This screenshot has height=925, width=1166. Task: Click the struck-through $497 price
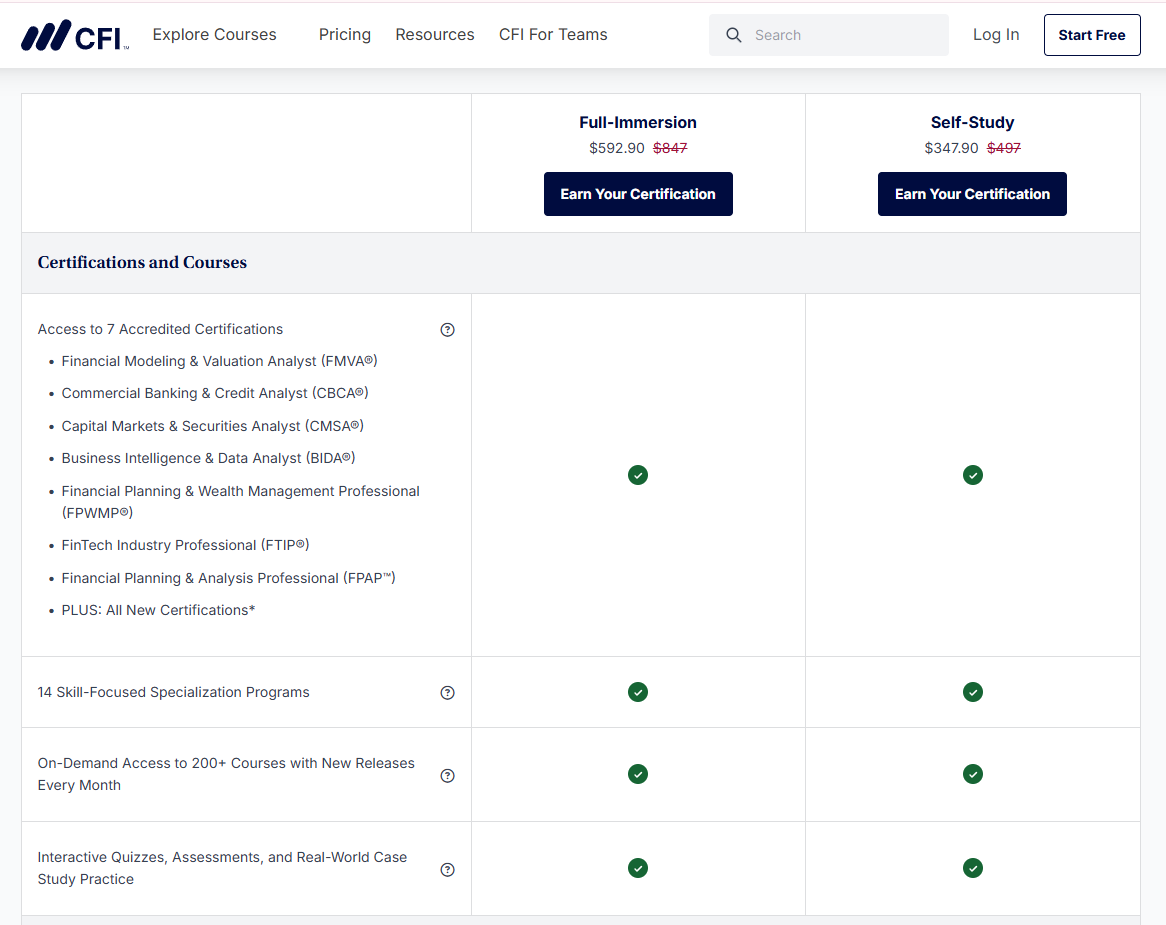1004,148
